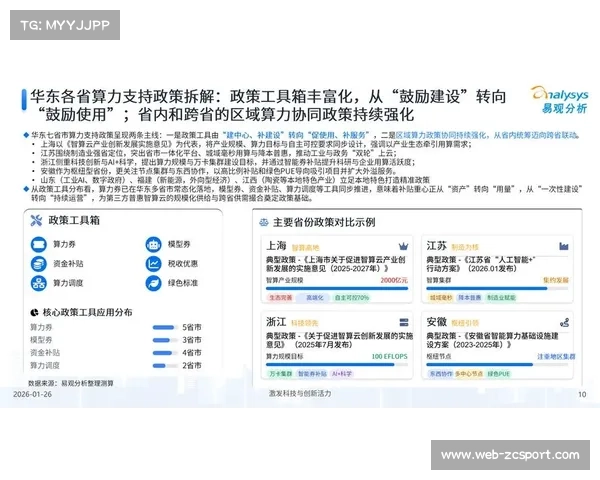Click the 智算产业规模 progress bar in 上海 card
Screen dimensions: 600x480
(337, 288)
